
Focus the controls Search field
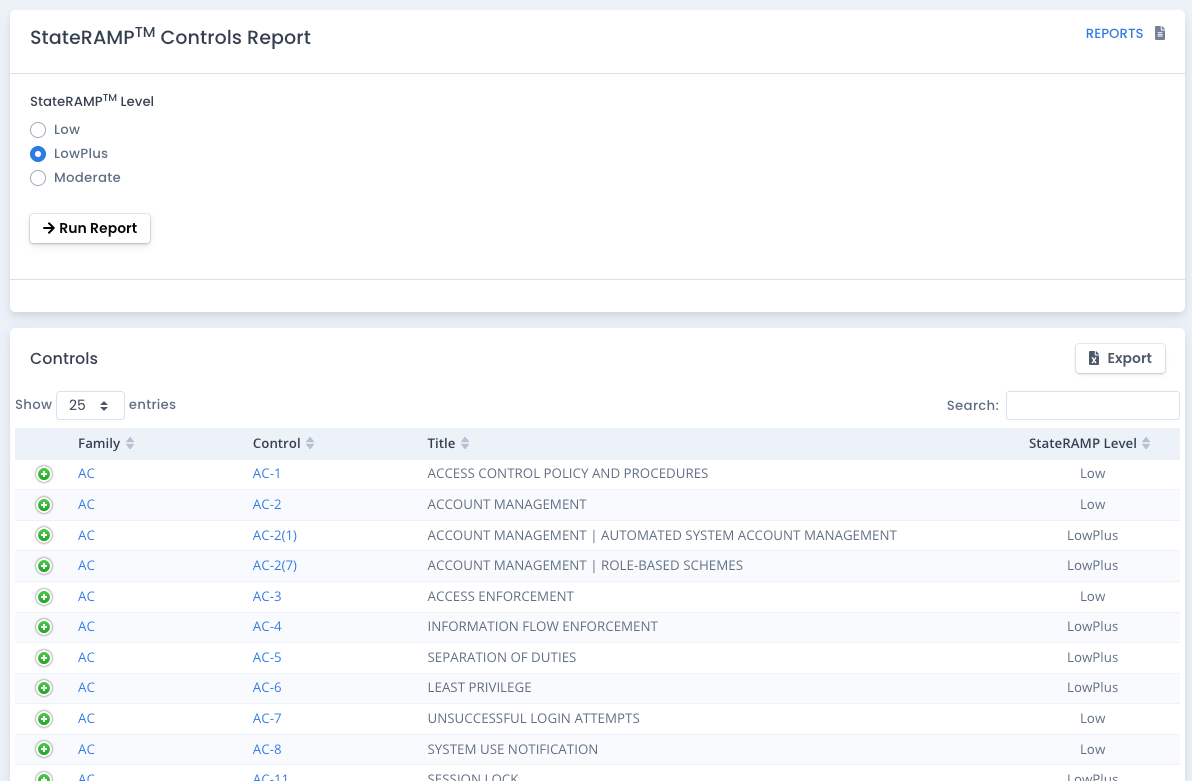pos(1092,405)
